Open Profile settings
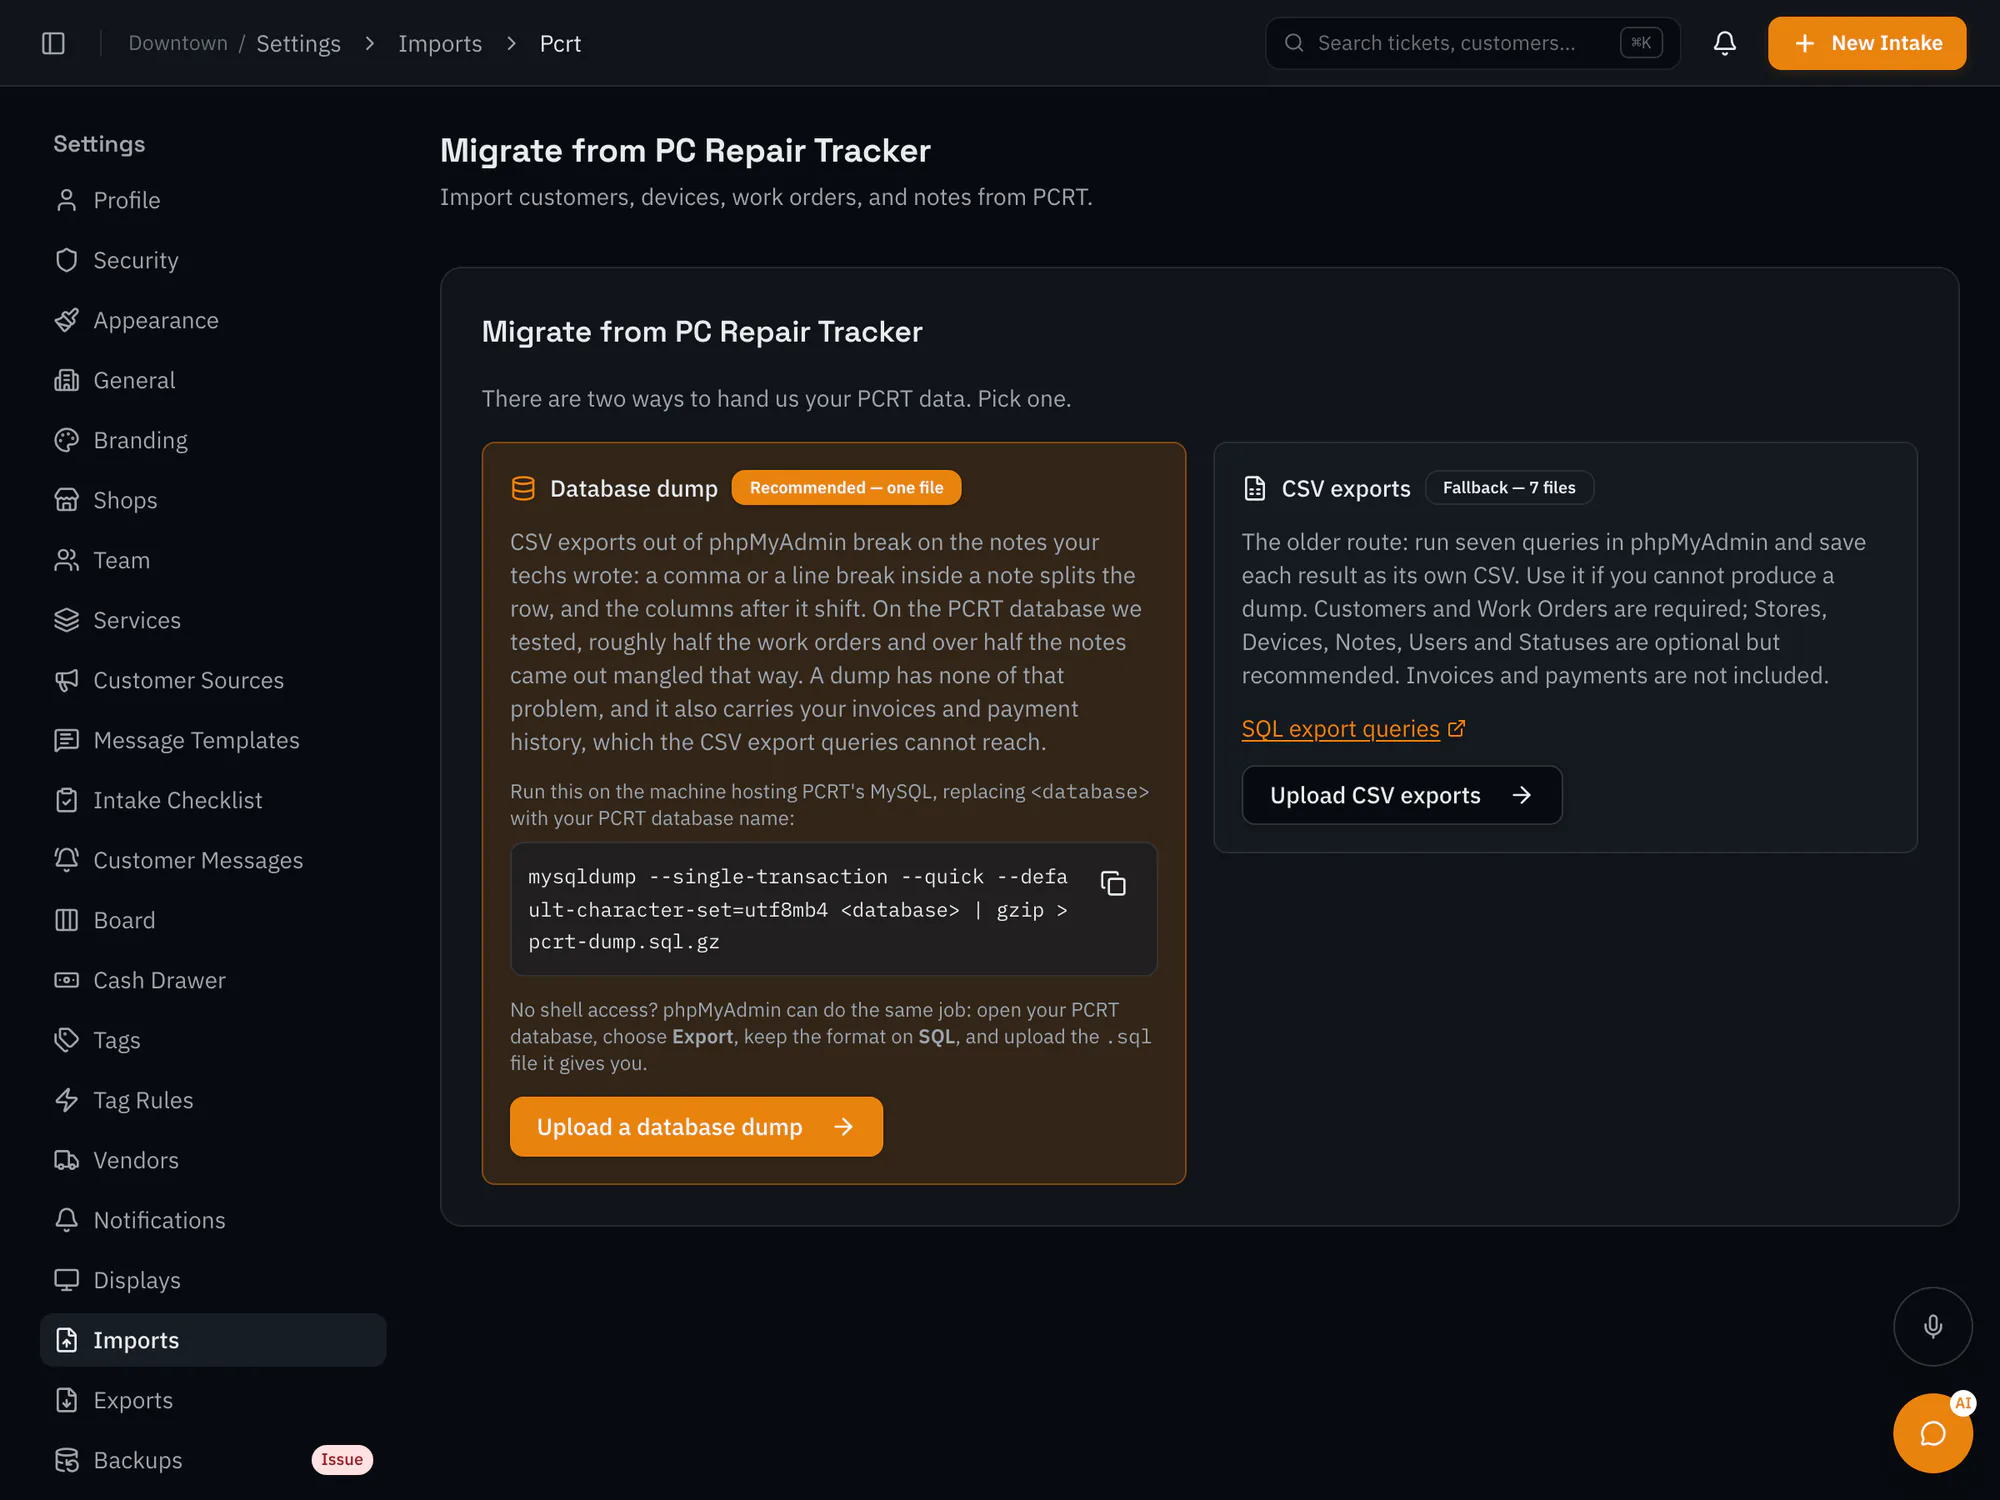The width and height of the screenshot is (2000, 1500). click(213, 200)
